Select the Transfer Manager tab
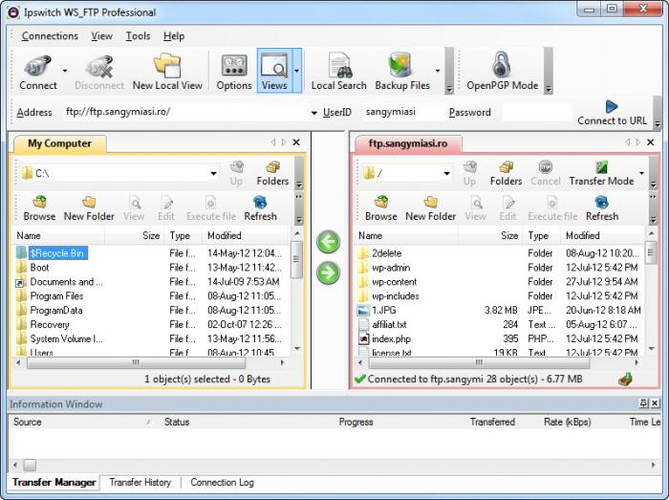The height and width of the screenshot is (500, 669). [x=54, y=482]
